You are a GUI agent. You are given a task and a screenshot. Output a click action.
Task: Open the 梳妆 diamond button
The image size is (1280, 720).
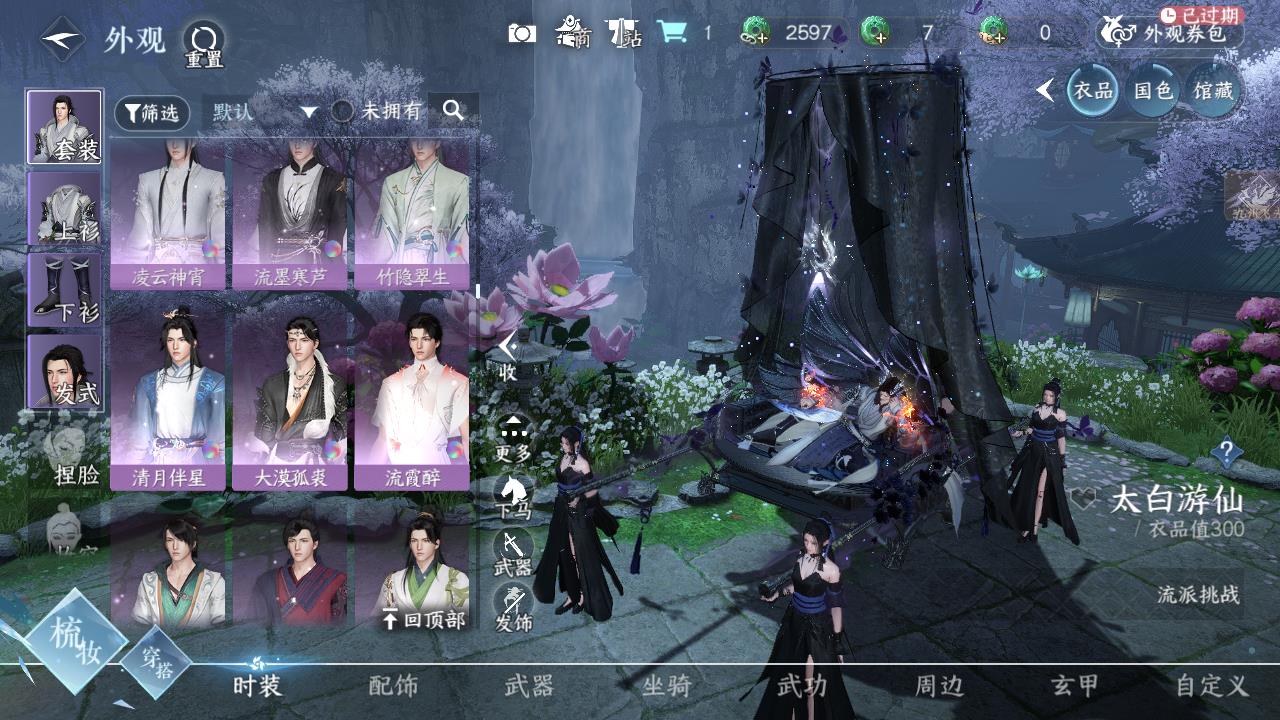click(76, 642)
